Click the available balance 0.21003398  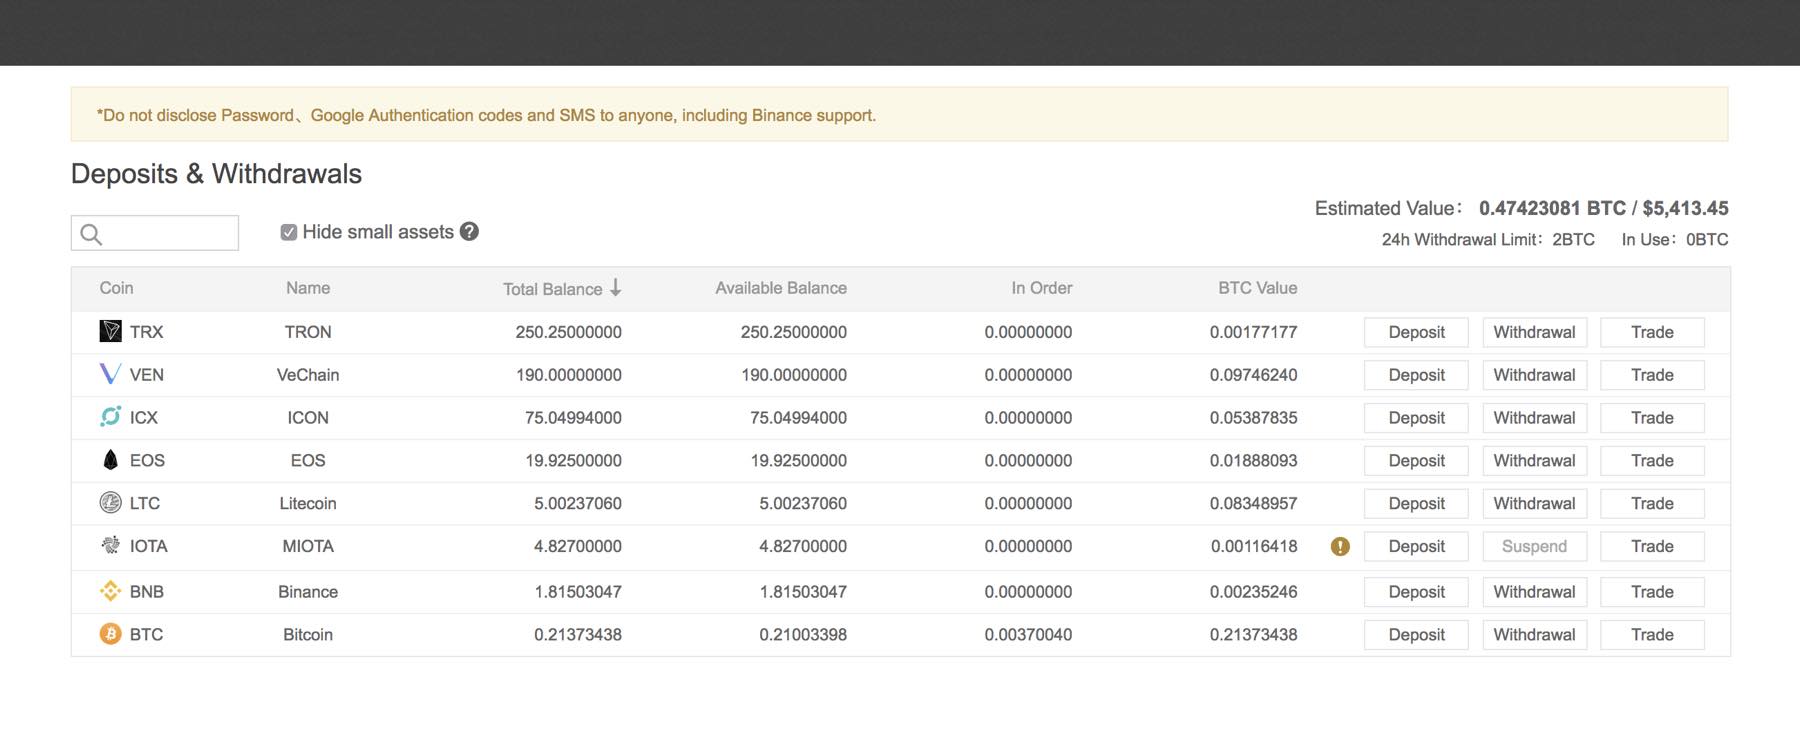(x=803, y=635)
